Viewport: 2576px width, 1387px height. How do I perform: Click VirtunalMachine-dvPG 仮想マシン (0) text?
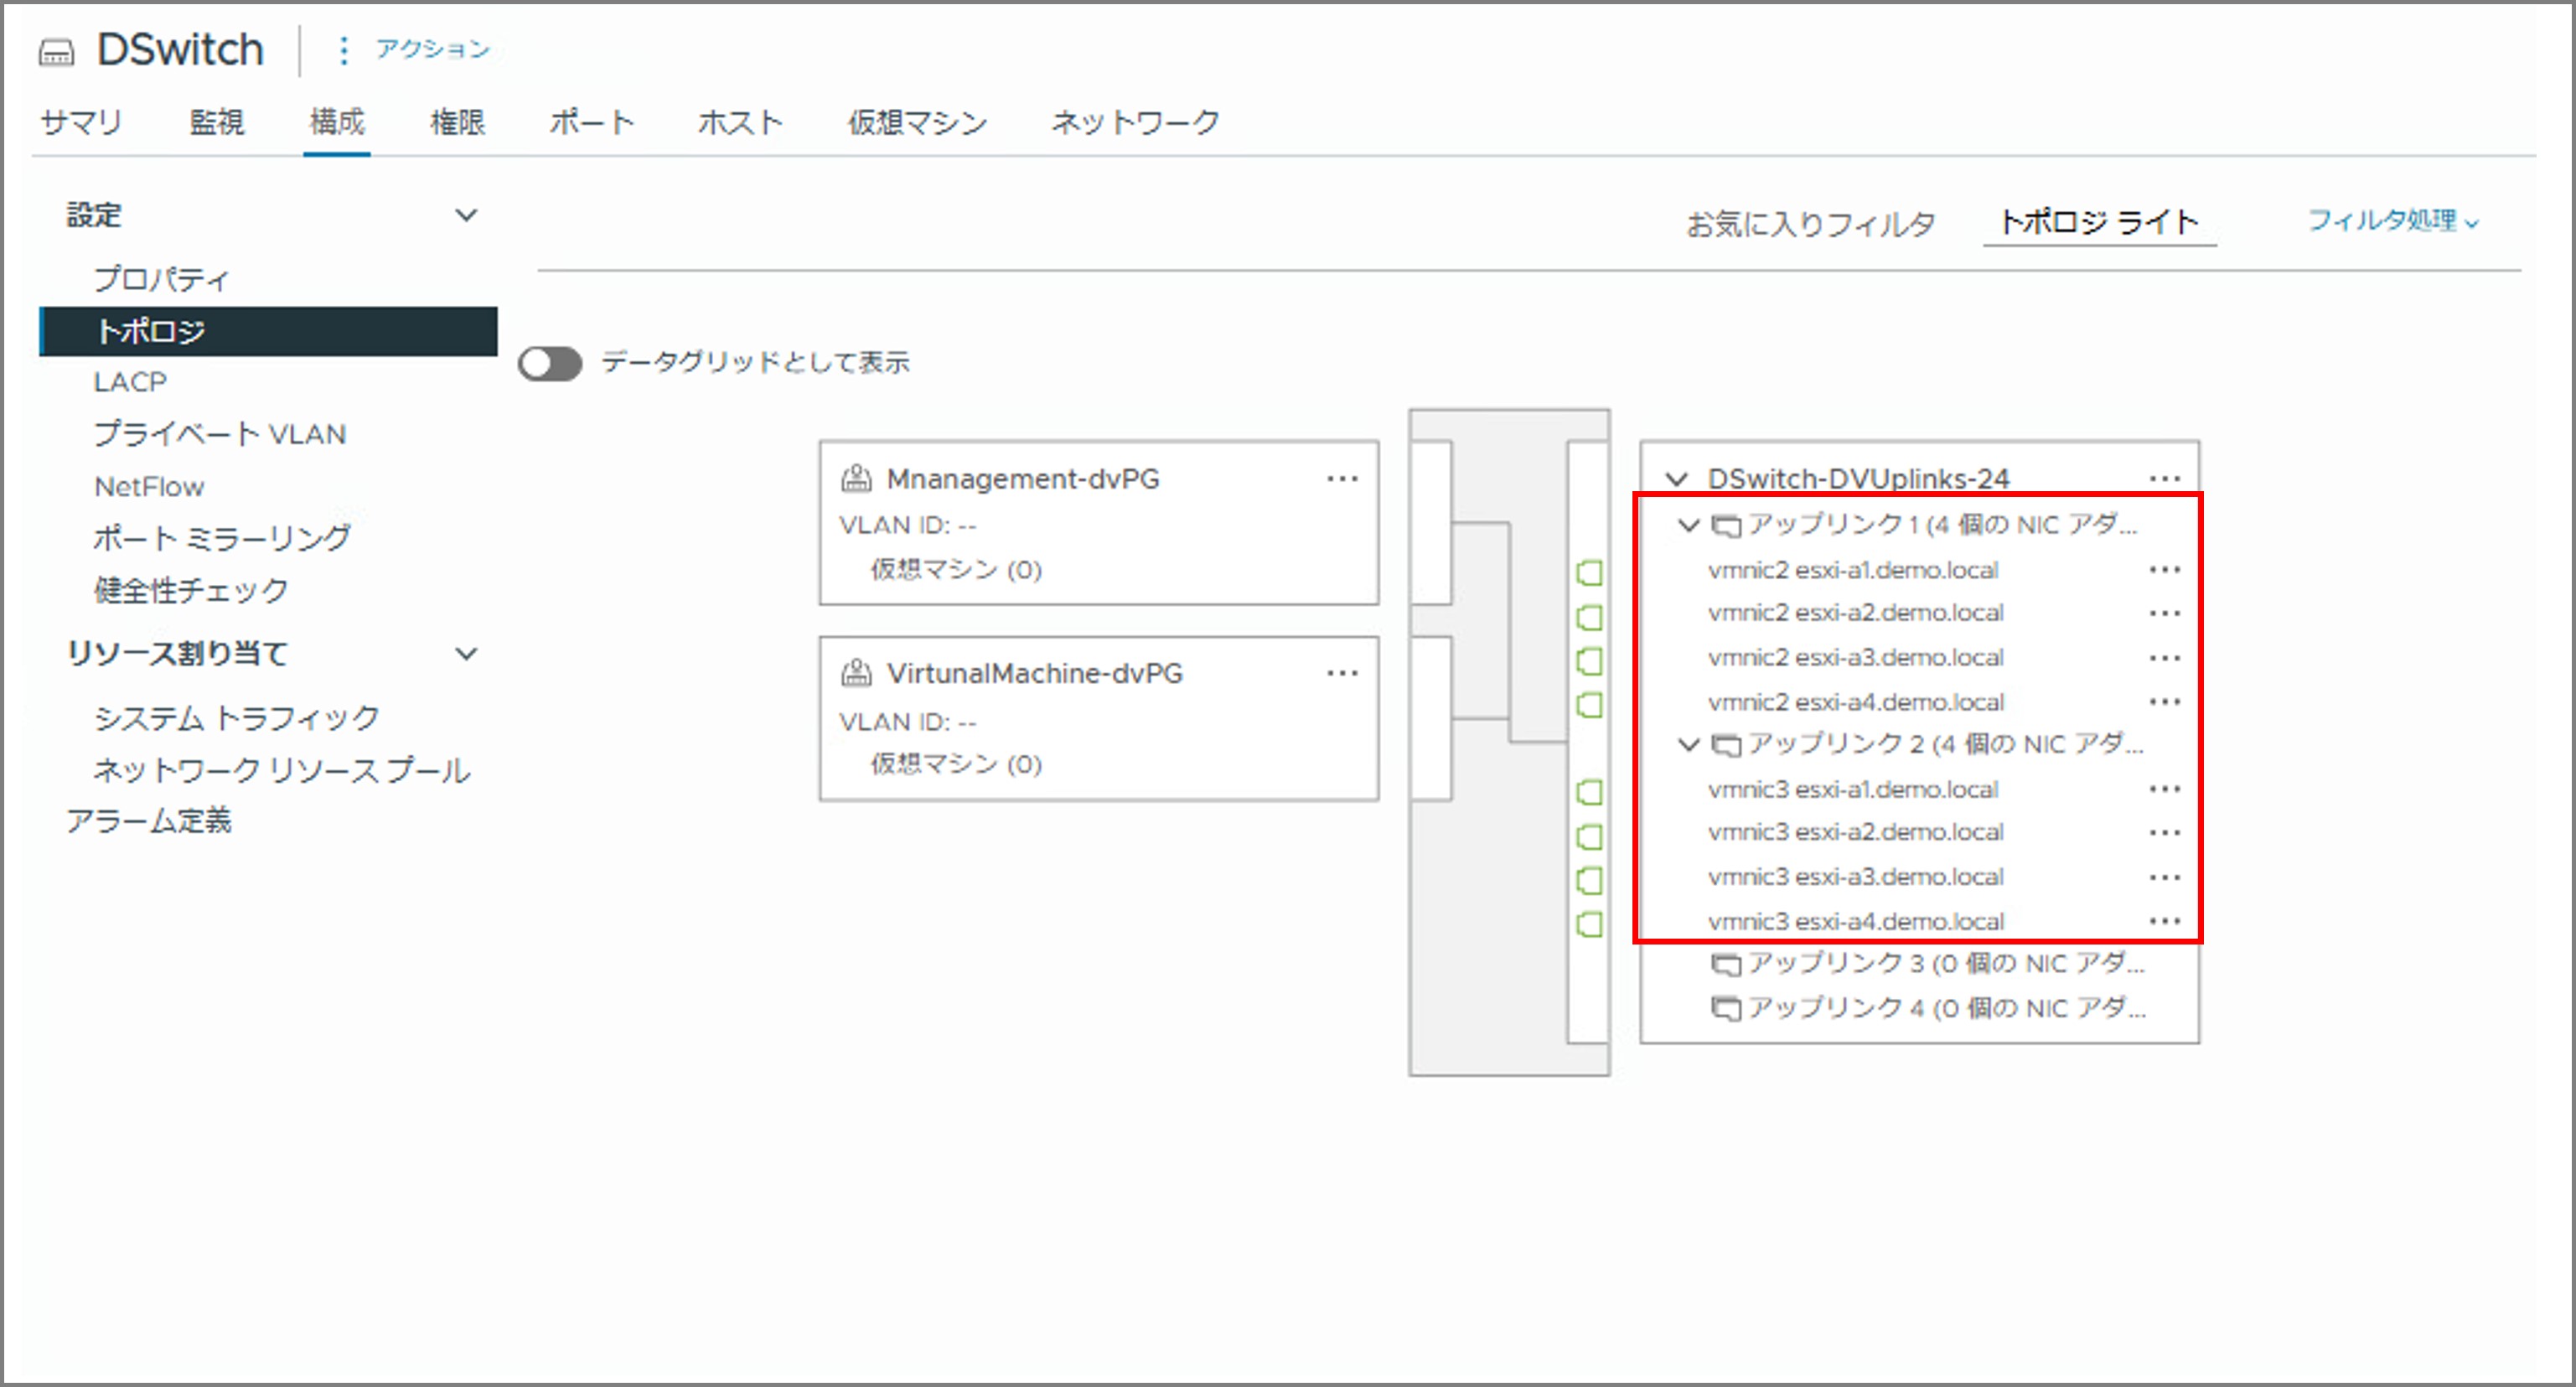click(956, 764)
